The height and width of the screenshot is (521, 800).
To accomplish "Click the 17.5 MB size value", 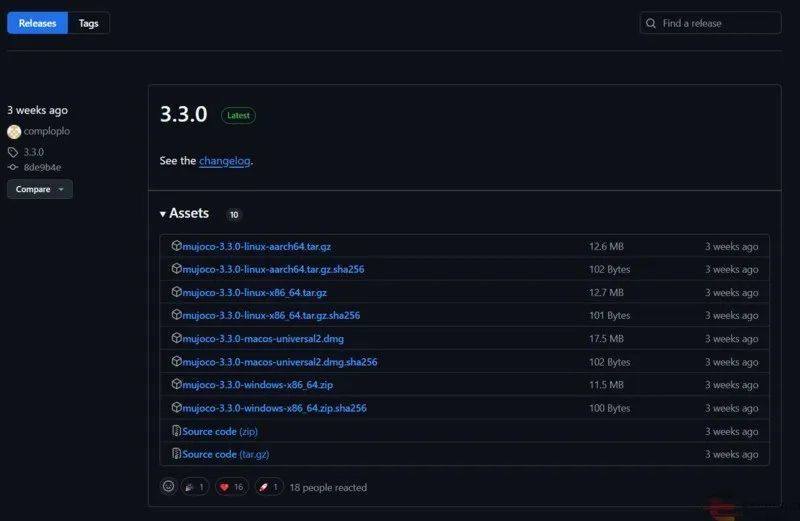I will [x=607, y=339].
